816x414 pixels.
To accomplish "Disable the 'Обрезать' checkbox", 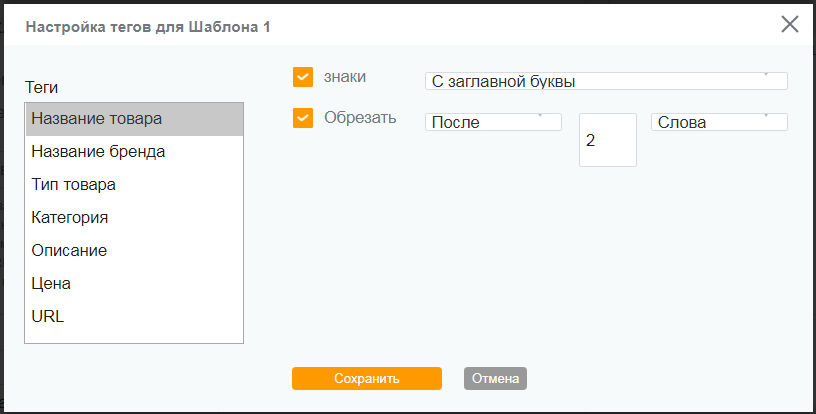I will 304,119.
